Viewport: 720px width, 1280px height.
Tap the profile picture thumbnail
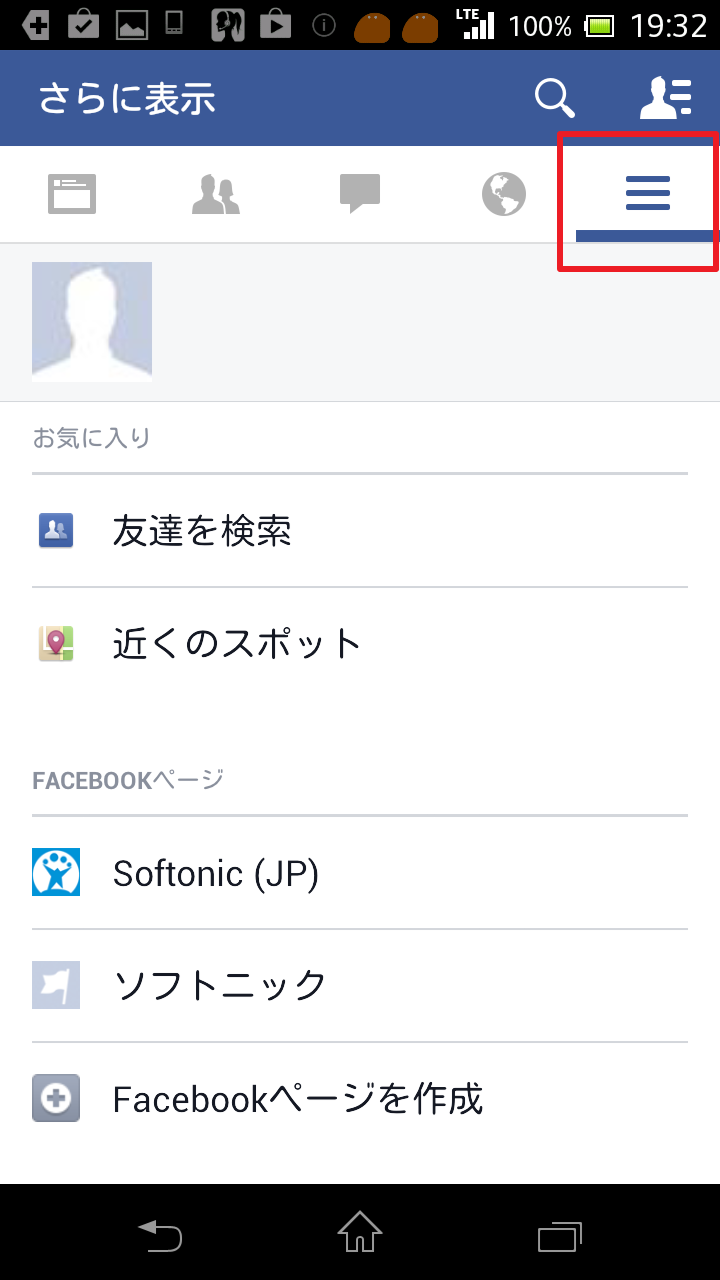tap(92, 321)
